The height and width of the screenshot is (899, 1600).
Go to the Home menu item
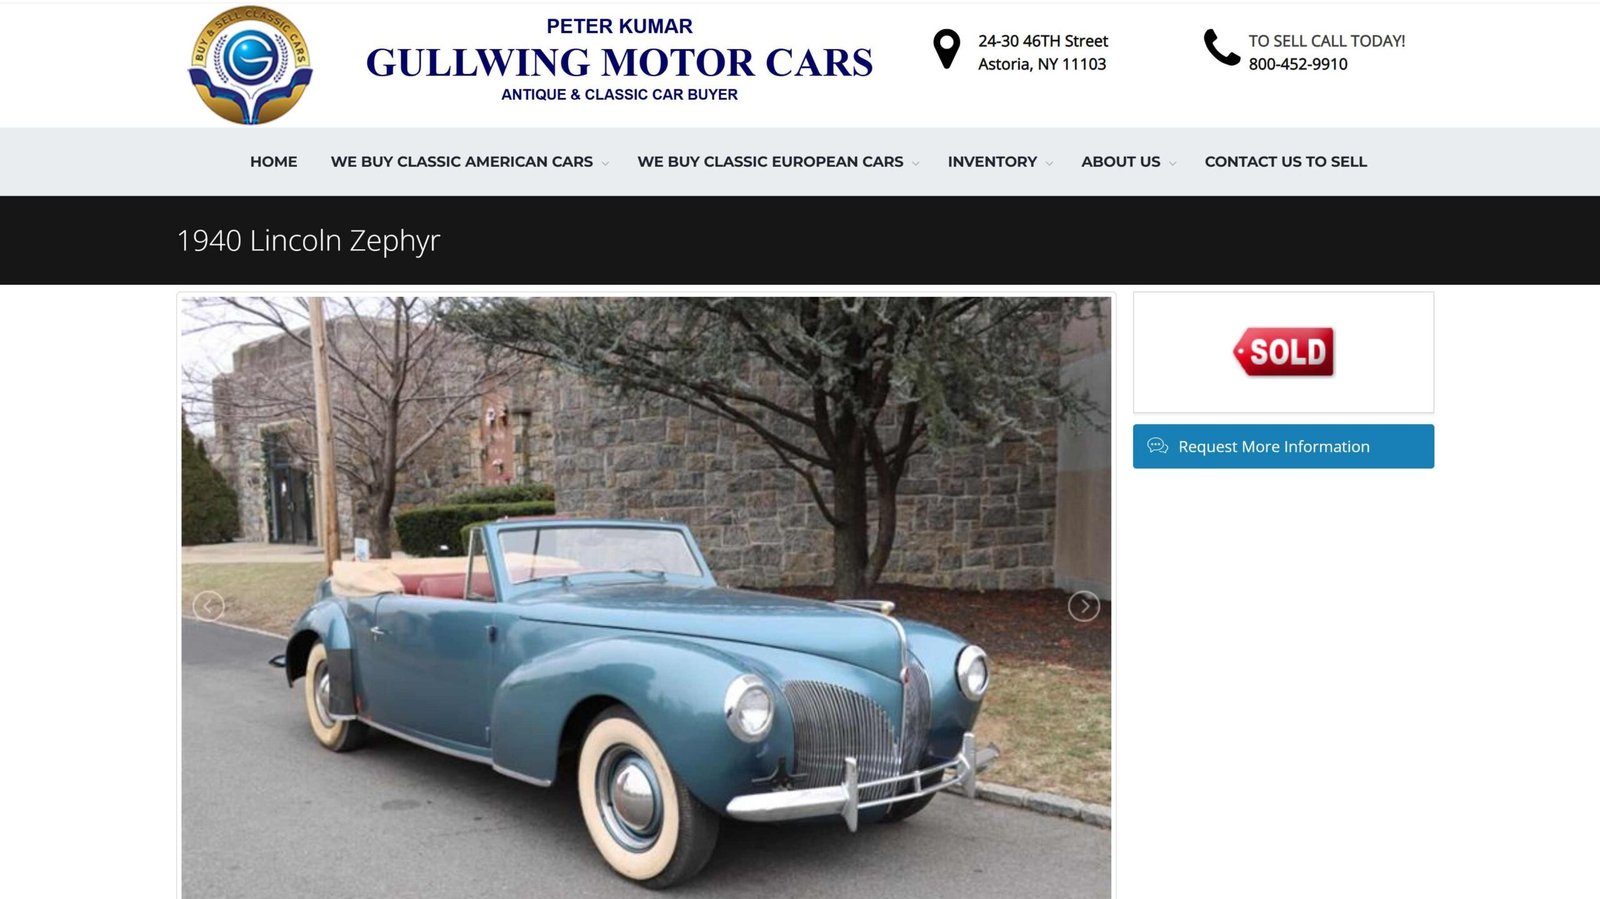click(x=273, y=161)
